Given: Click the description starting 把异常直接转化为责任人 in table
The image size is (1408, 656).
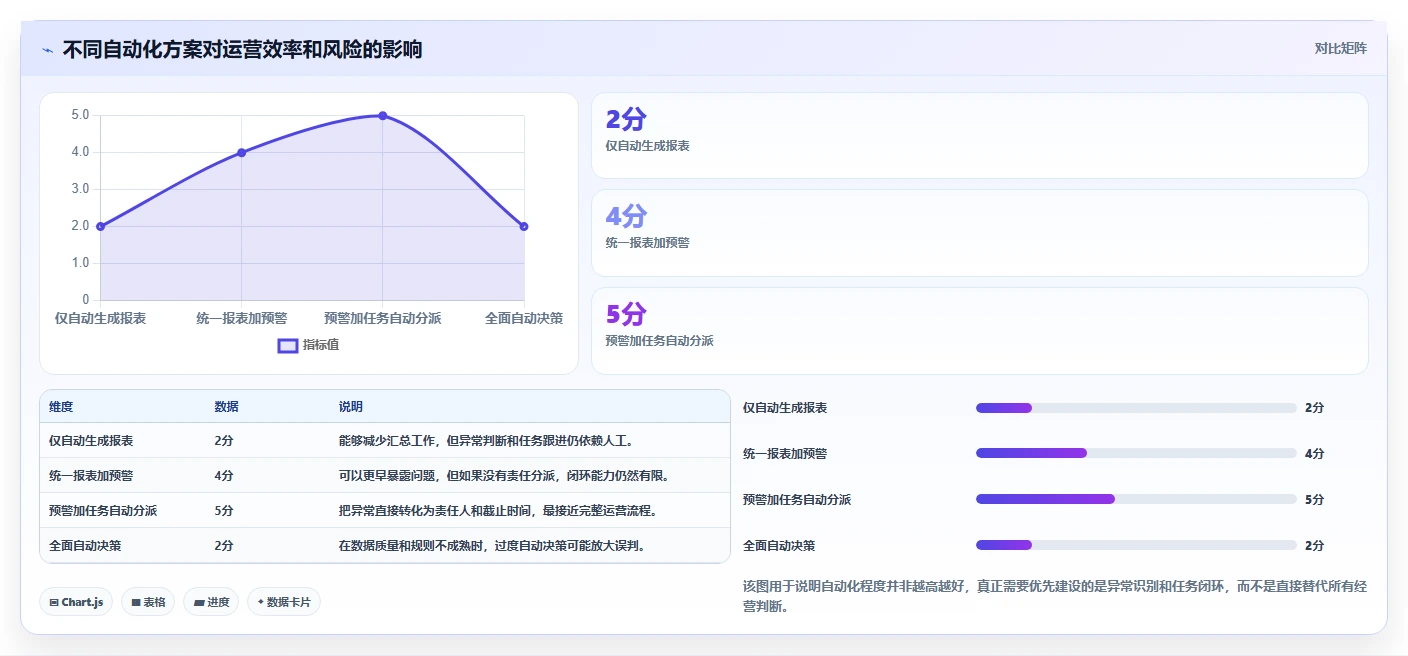Looking at the screenshot, I should (x=498, y=511).
